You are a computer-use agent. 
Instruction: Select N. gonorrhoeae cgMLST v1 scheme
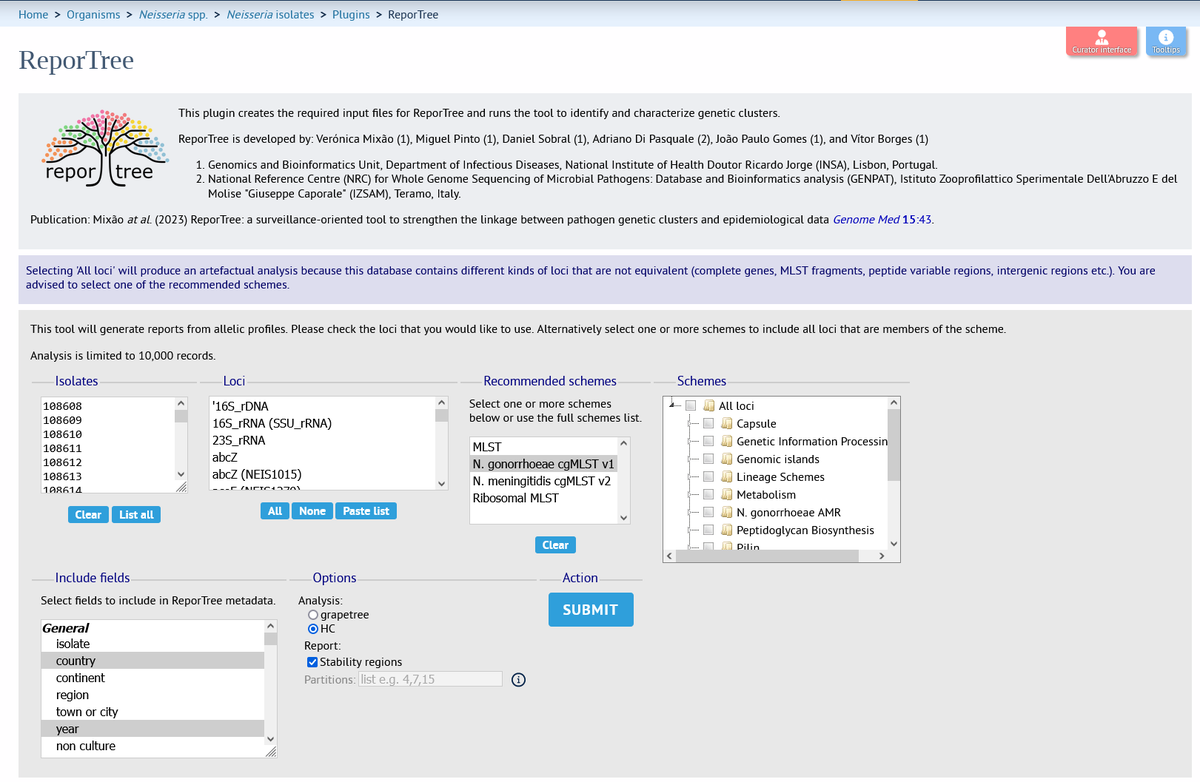point(544,464)
